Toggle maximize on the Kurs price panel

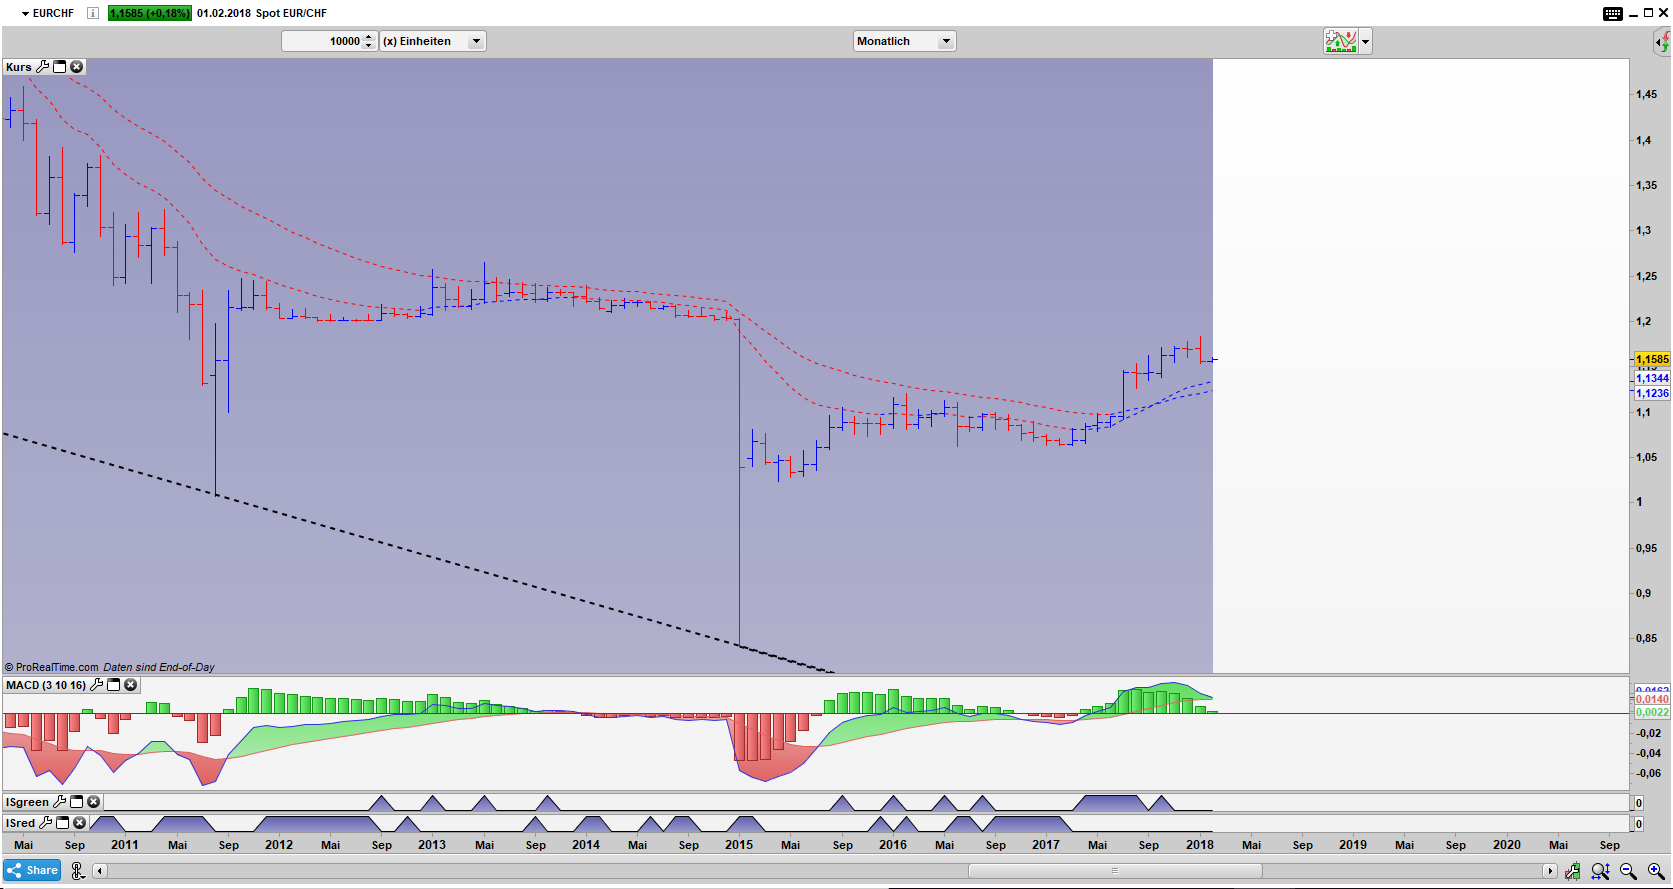59,67
